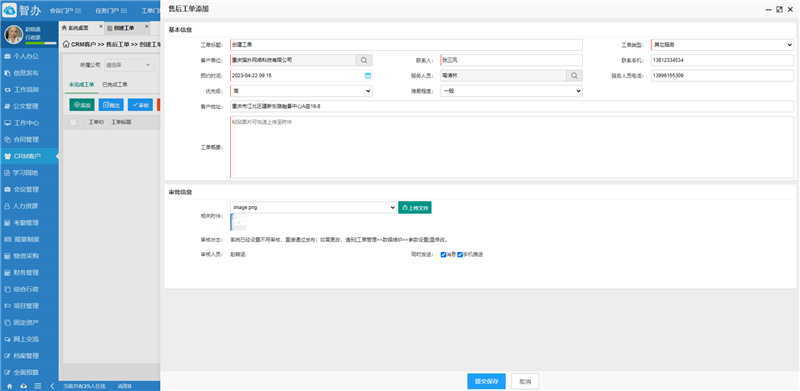This screenshot has height=391, width=800.
Task: Click the green 添加 button
Action: 82,105
